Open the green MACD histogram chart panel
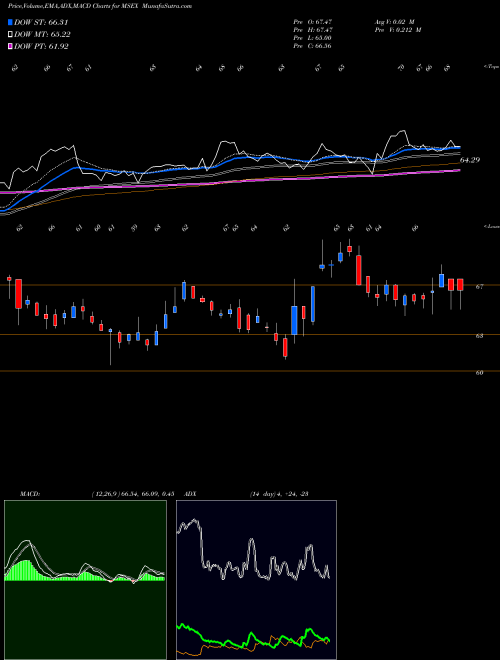The height and width of the screenshot is (660, 500). coord(85,580)
